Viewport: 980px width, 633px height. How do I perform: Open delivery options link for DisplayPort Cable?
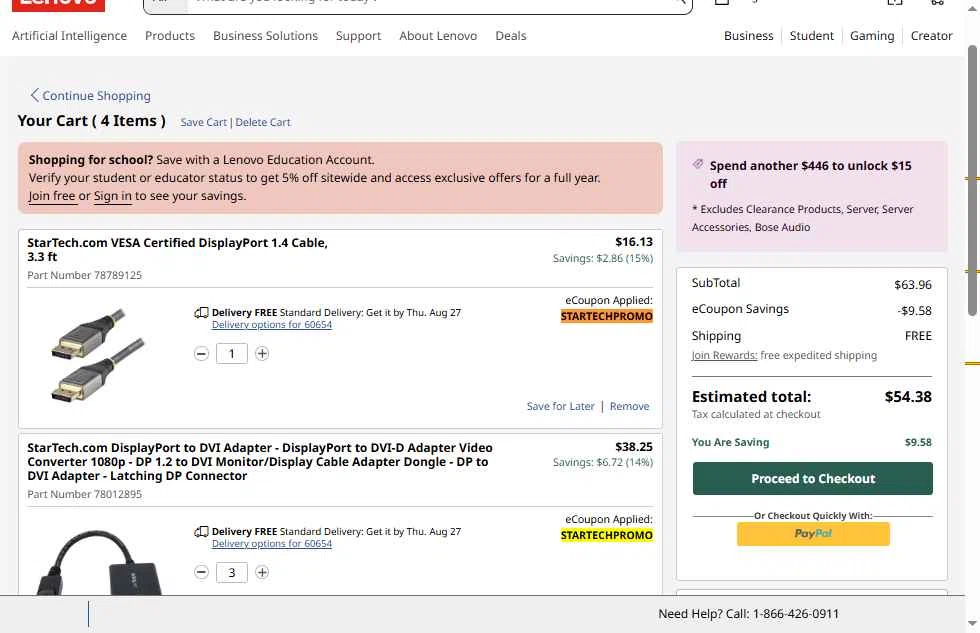click(272, 325)
